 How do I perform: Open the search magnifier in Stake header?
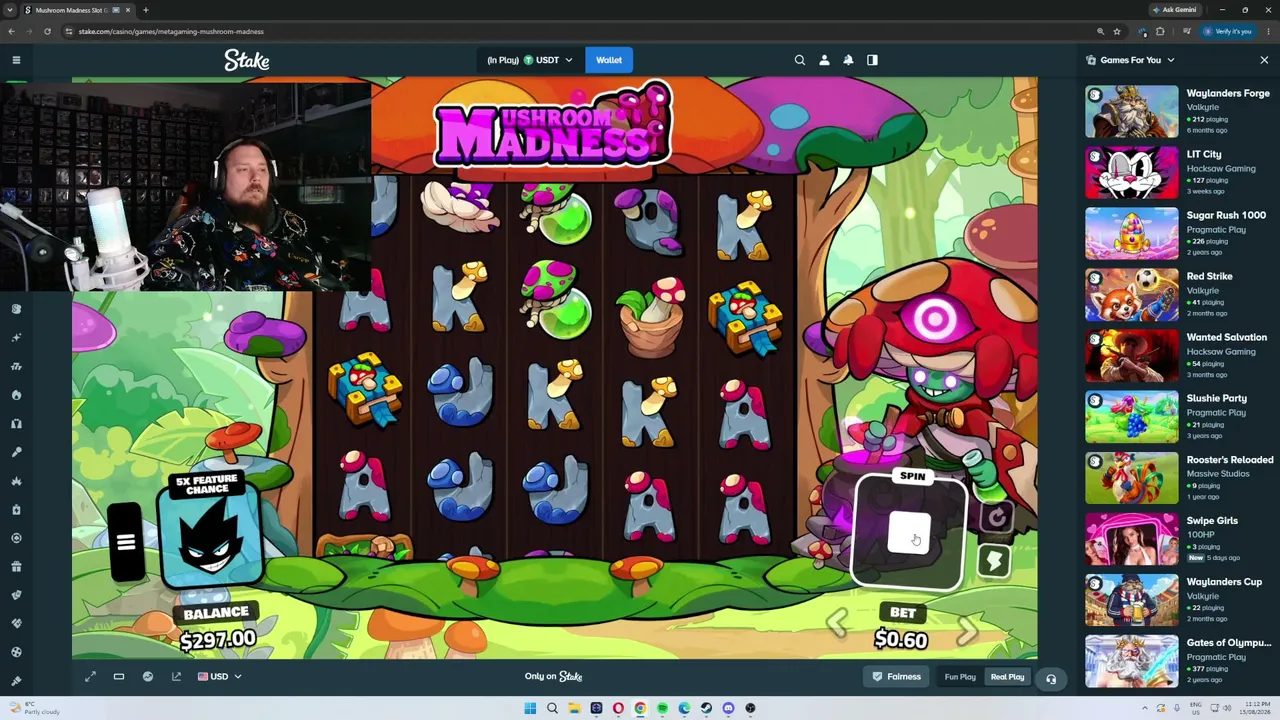[x=800, y=60]
